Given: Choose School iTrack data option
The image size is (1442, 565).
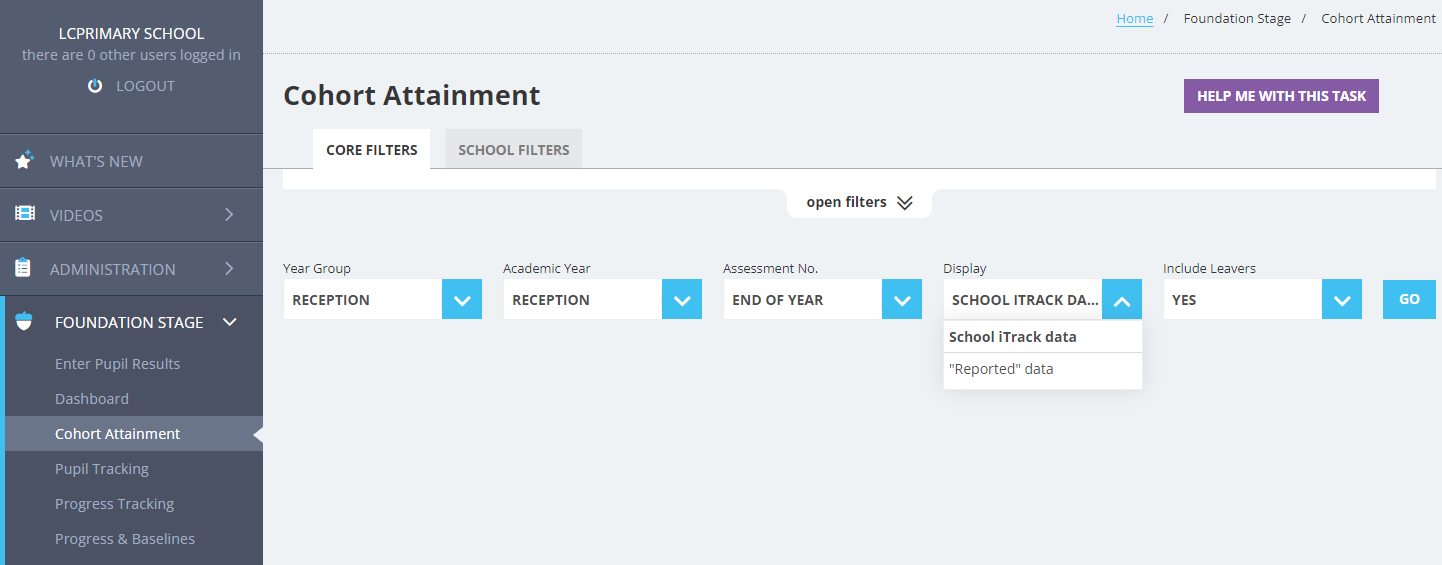Looking at the screenshot, I should (x=1043, y=337).
